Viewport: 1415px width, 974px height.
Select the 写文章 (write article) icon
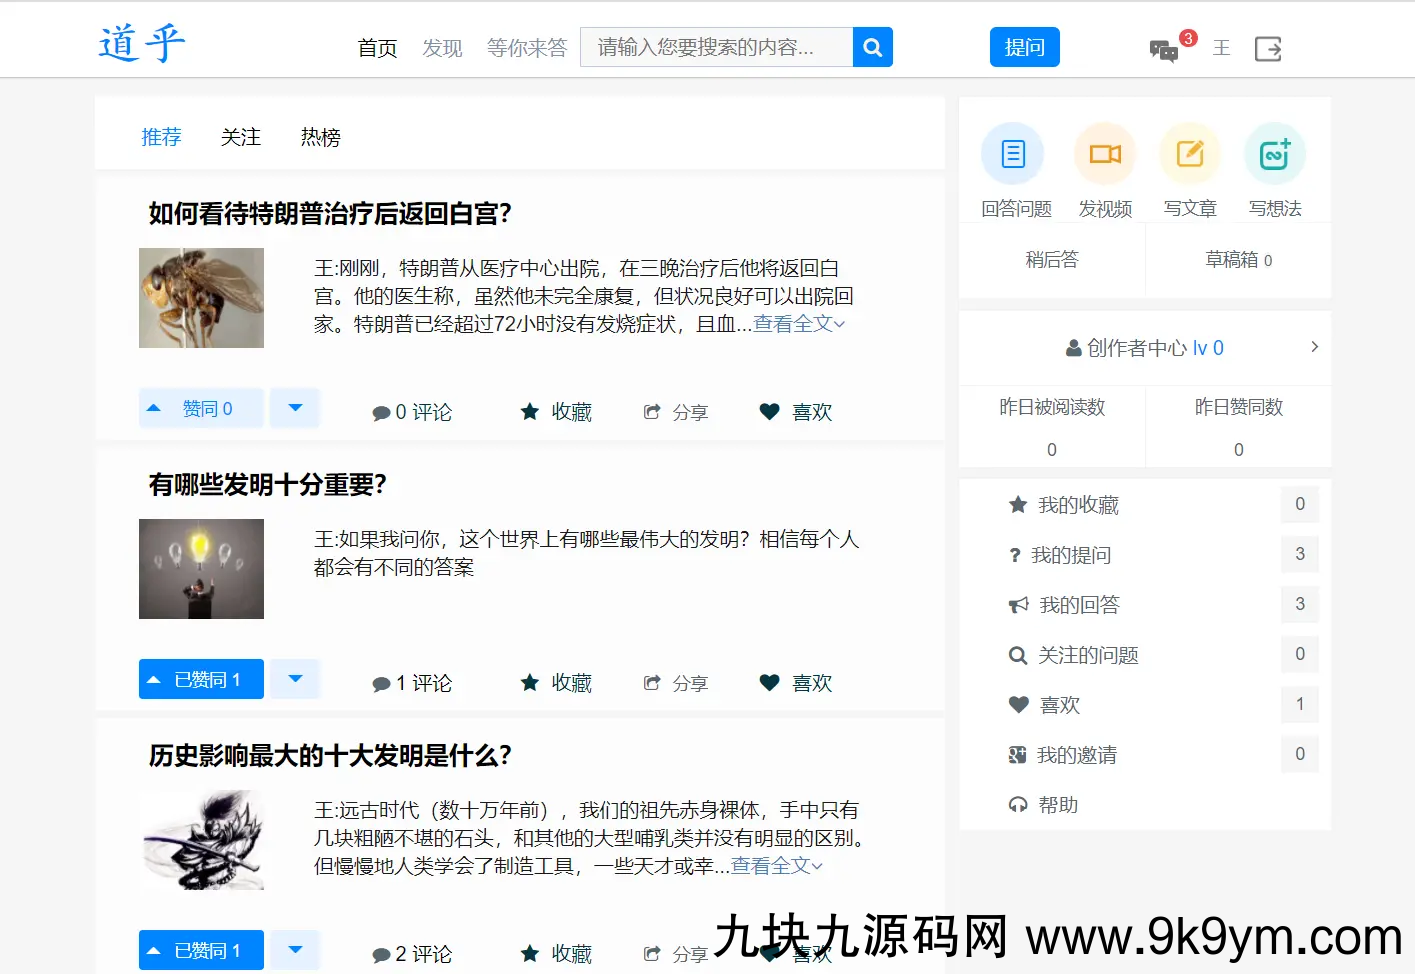tap(1189, 153)
